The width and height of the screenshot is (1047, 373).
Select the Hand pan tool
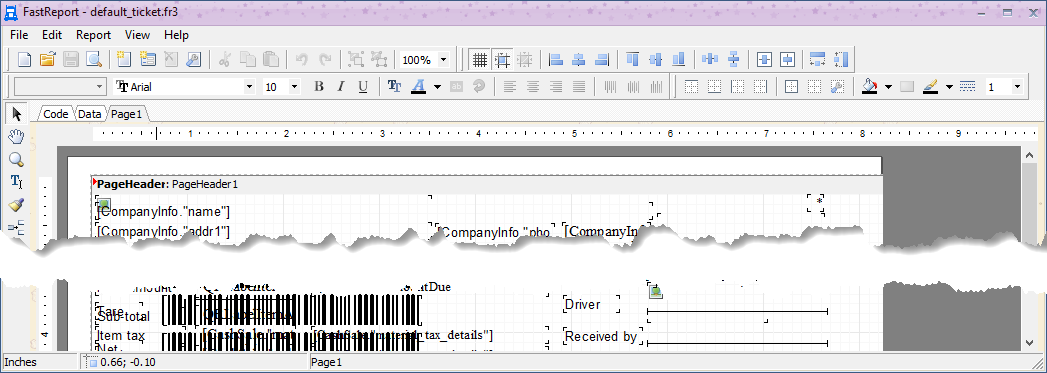point(16,137)
